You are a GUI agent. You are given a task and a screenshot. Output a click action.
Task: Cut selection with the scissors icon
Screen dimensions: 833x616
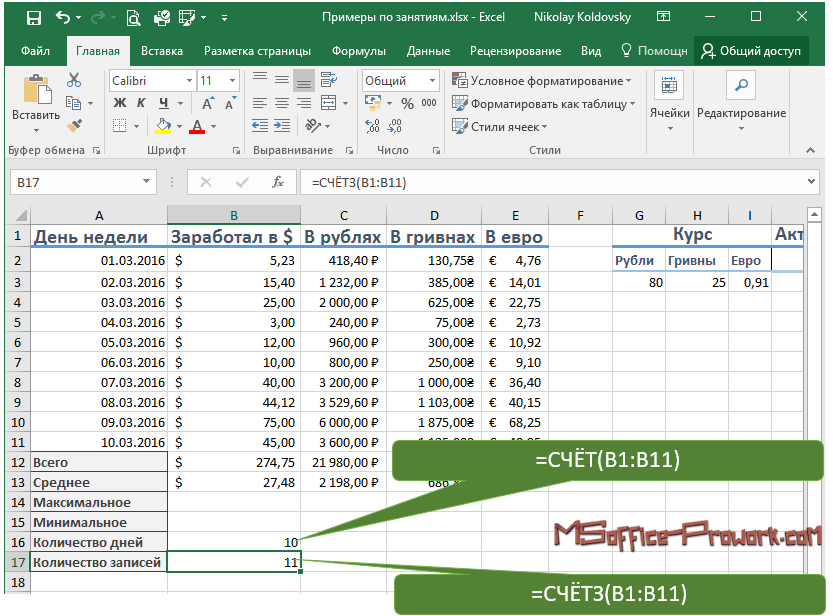[x=74, y=80]
